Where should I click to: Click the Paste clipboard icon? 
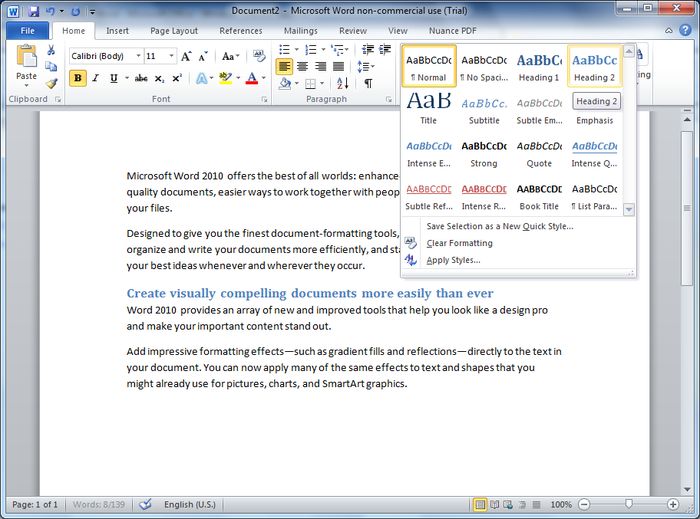tap(26, 57)
